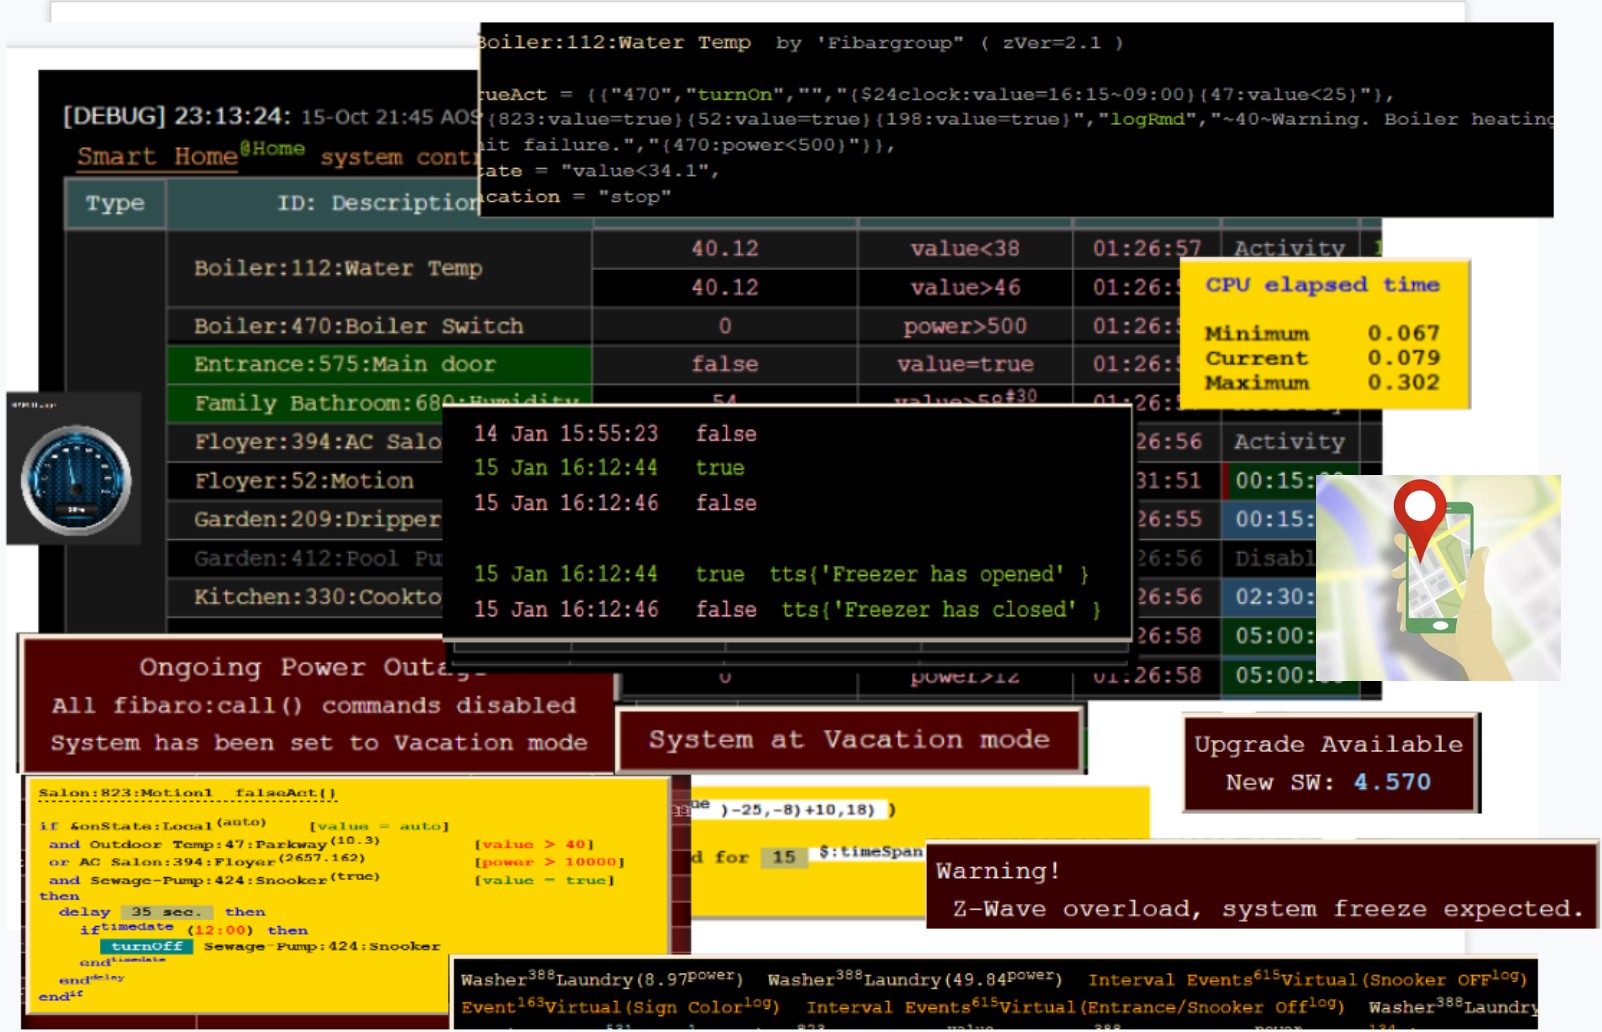Viewport: 1602px width, 1032px height.
Task: Click the false value in Main door row
Action: point(724,364)
